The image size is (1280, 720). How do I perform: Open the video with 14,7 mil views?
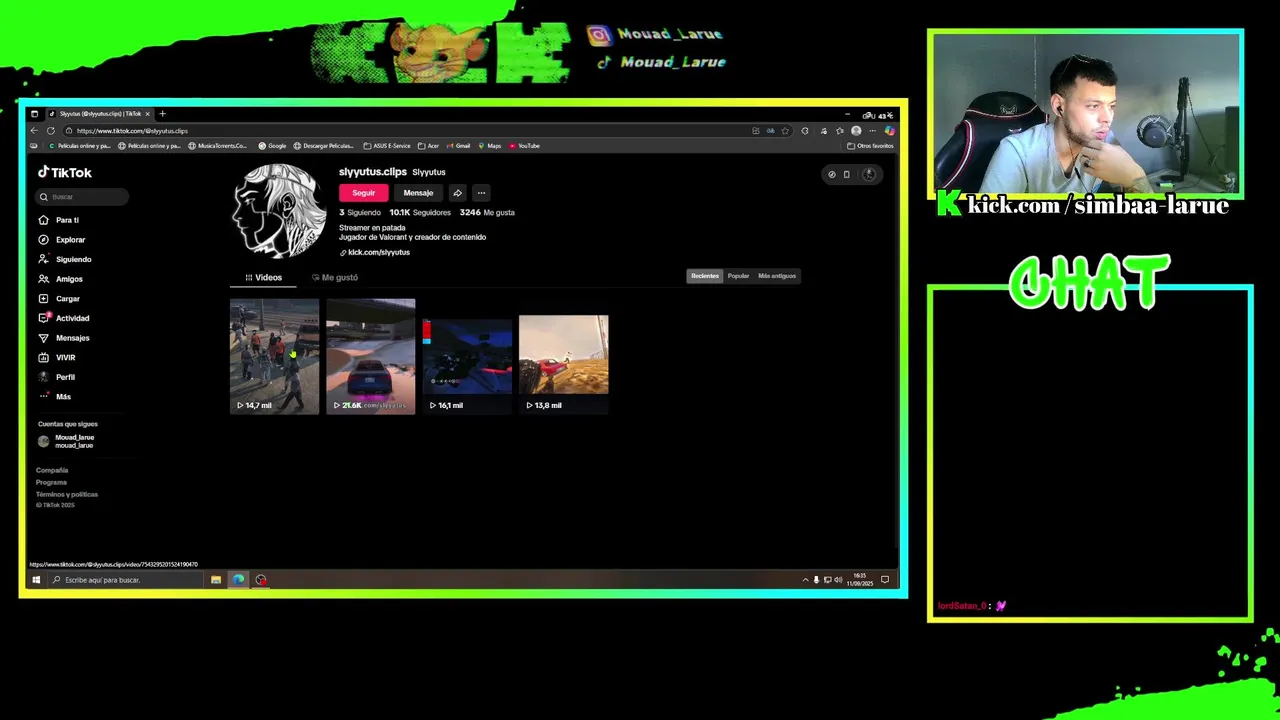274,356
